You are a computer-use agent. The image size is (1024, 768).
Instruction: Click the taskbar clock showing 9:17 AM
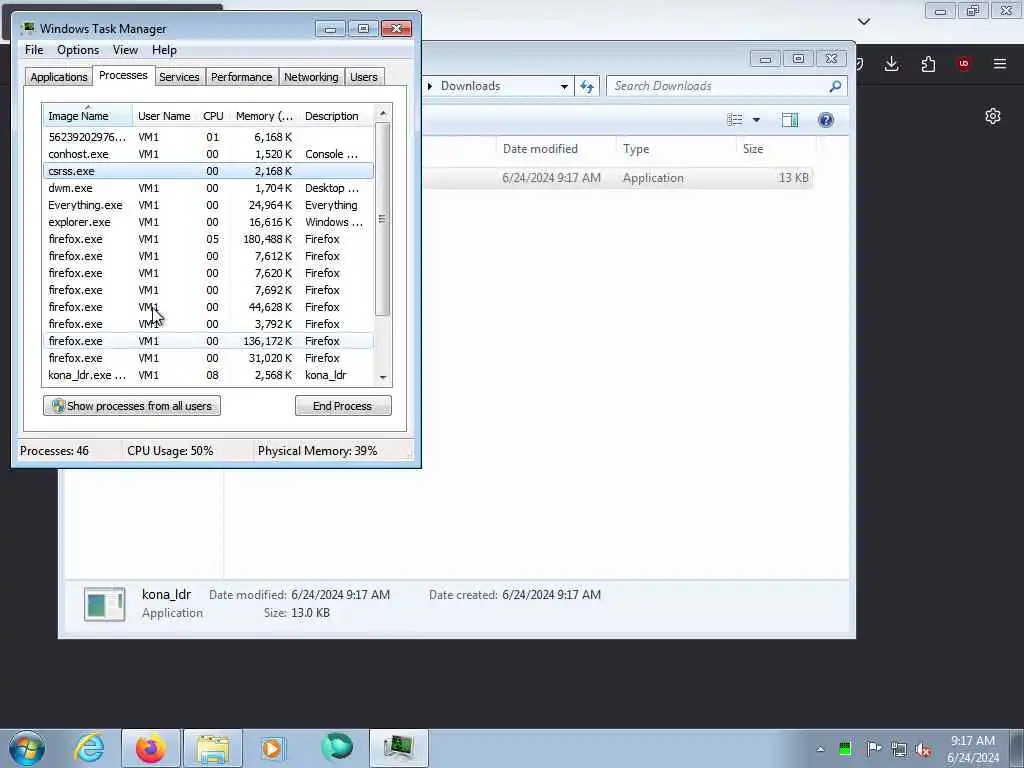click(x=973, y=749)
